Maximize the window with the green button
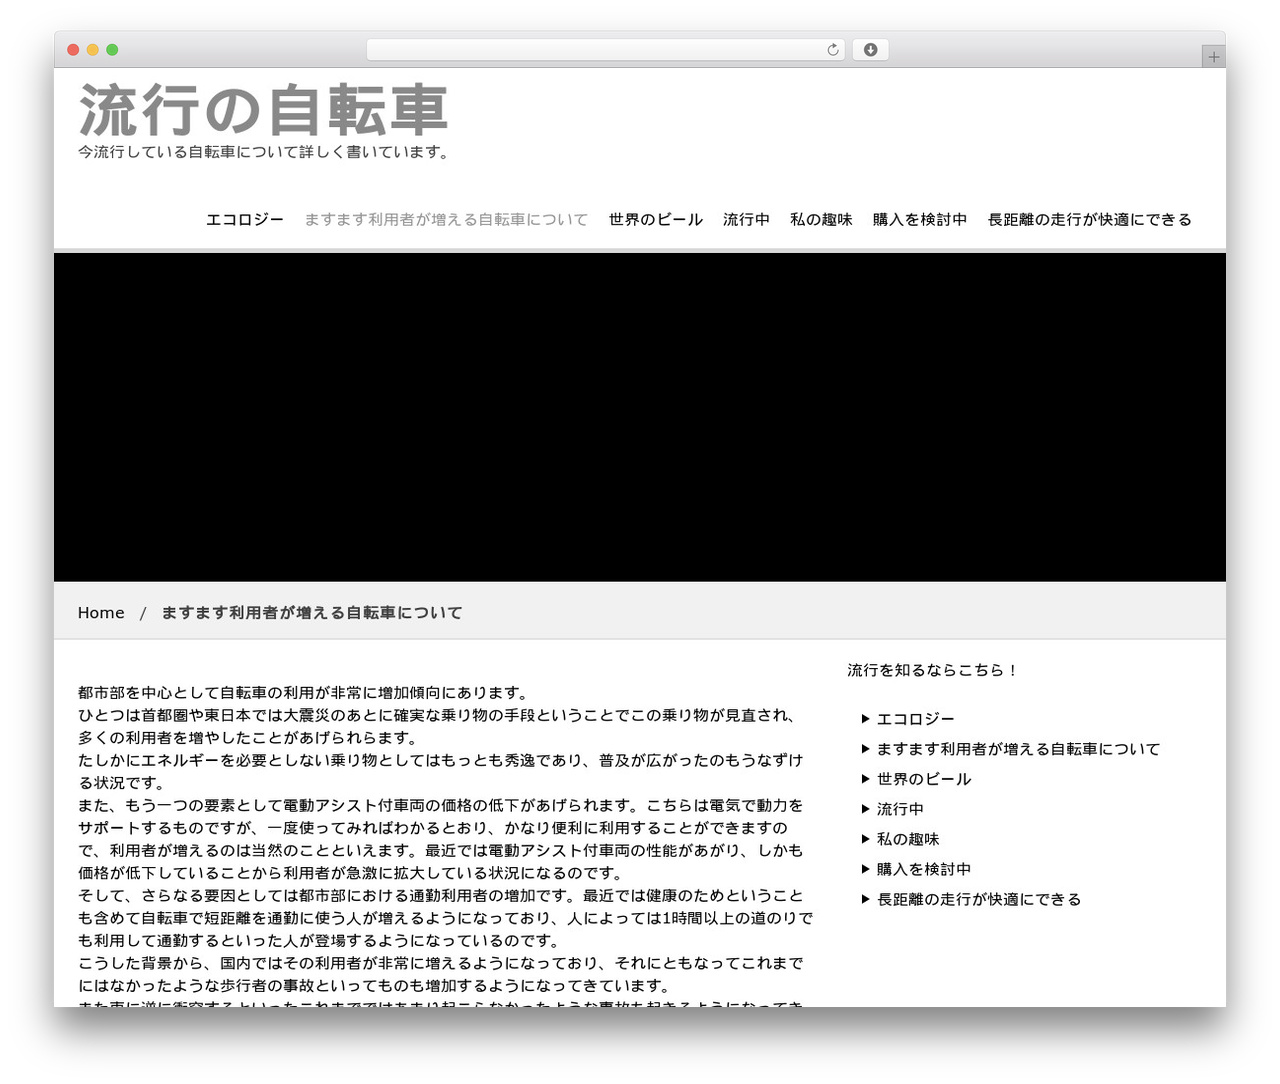Screen dimensions: 1280x1084 112,50
